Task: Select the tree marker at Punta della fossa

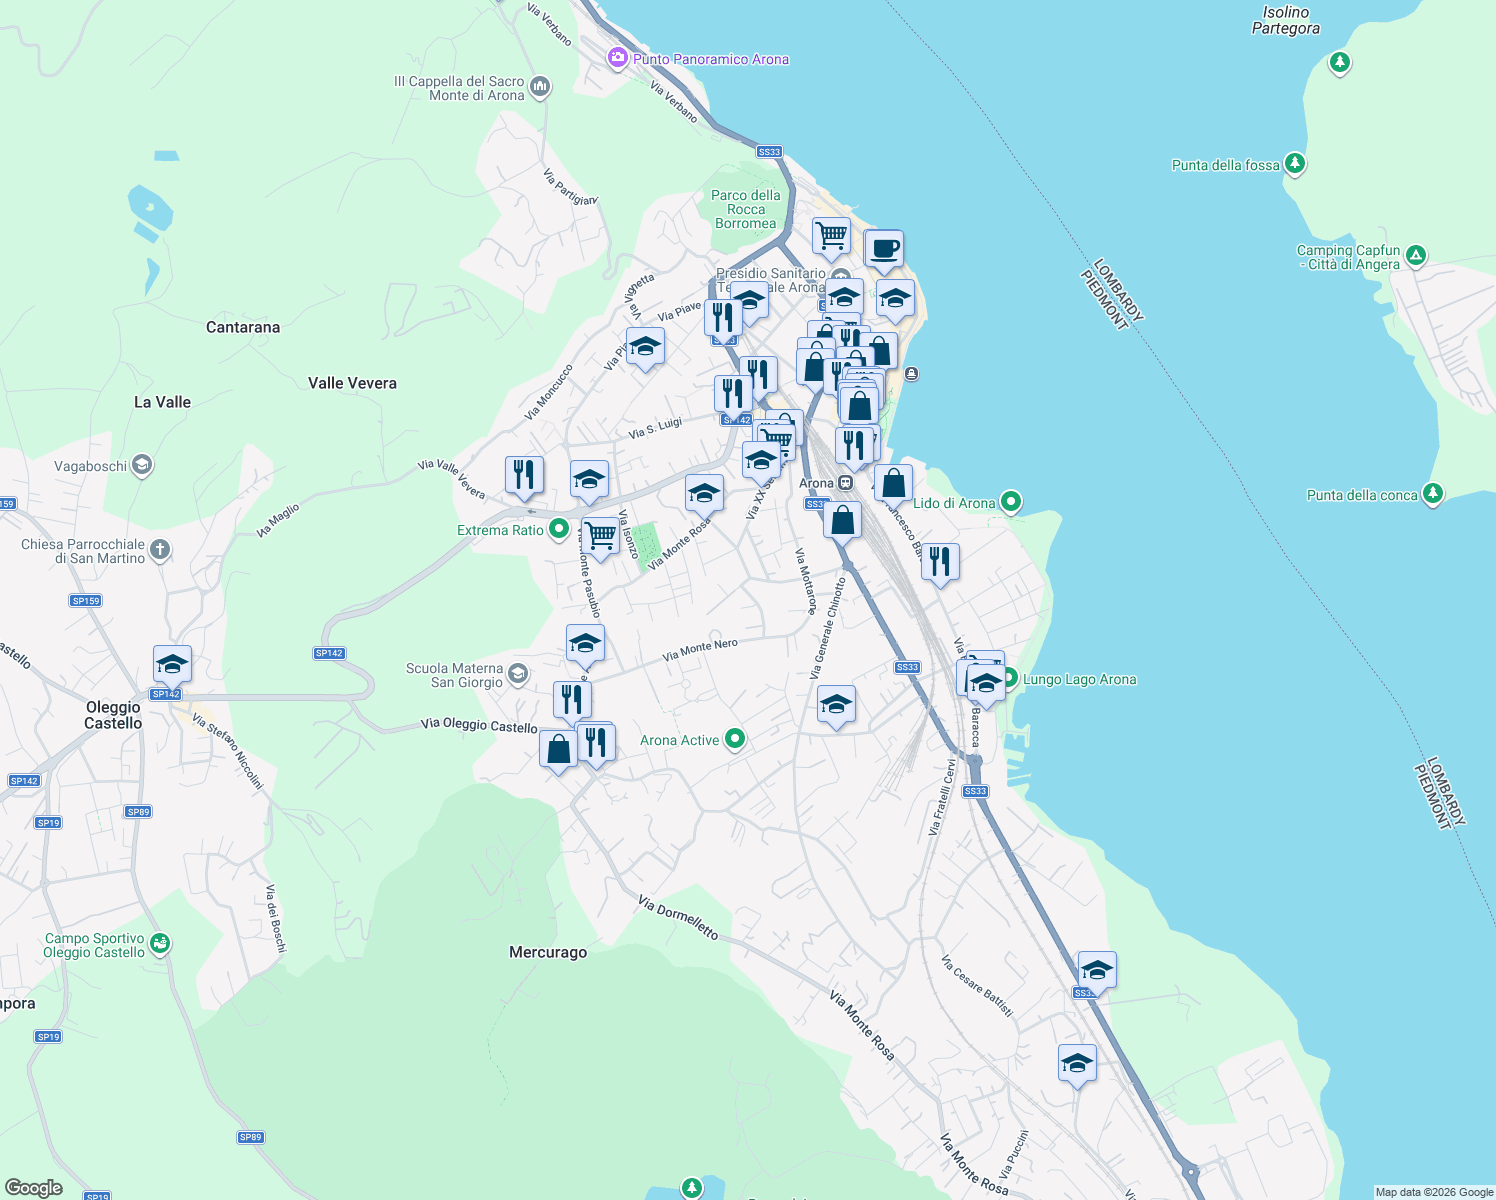Action: (x=1295, y=162)
